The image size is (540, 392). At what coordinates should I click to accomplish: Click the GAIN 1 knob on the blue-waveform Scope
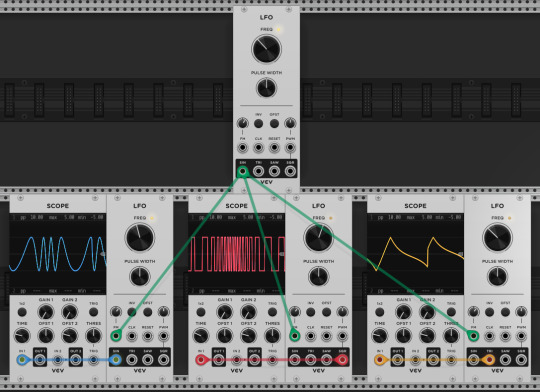coord(46,312)
